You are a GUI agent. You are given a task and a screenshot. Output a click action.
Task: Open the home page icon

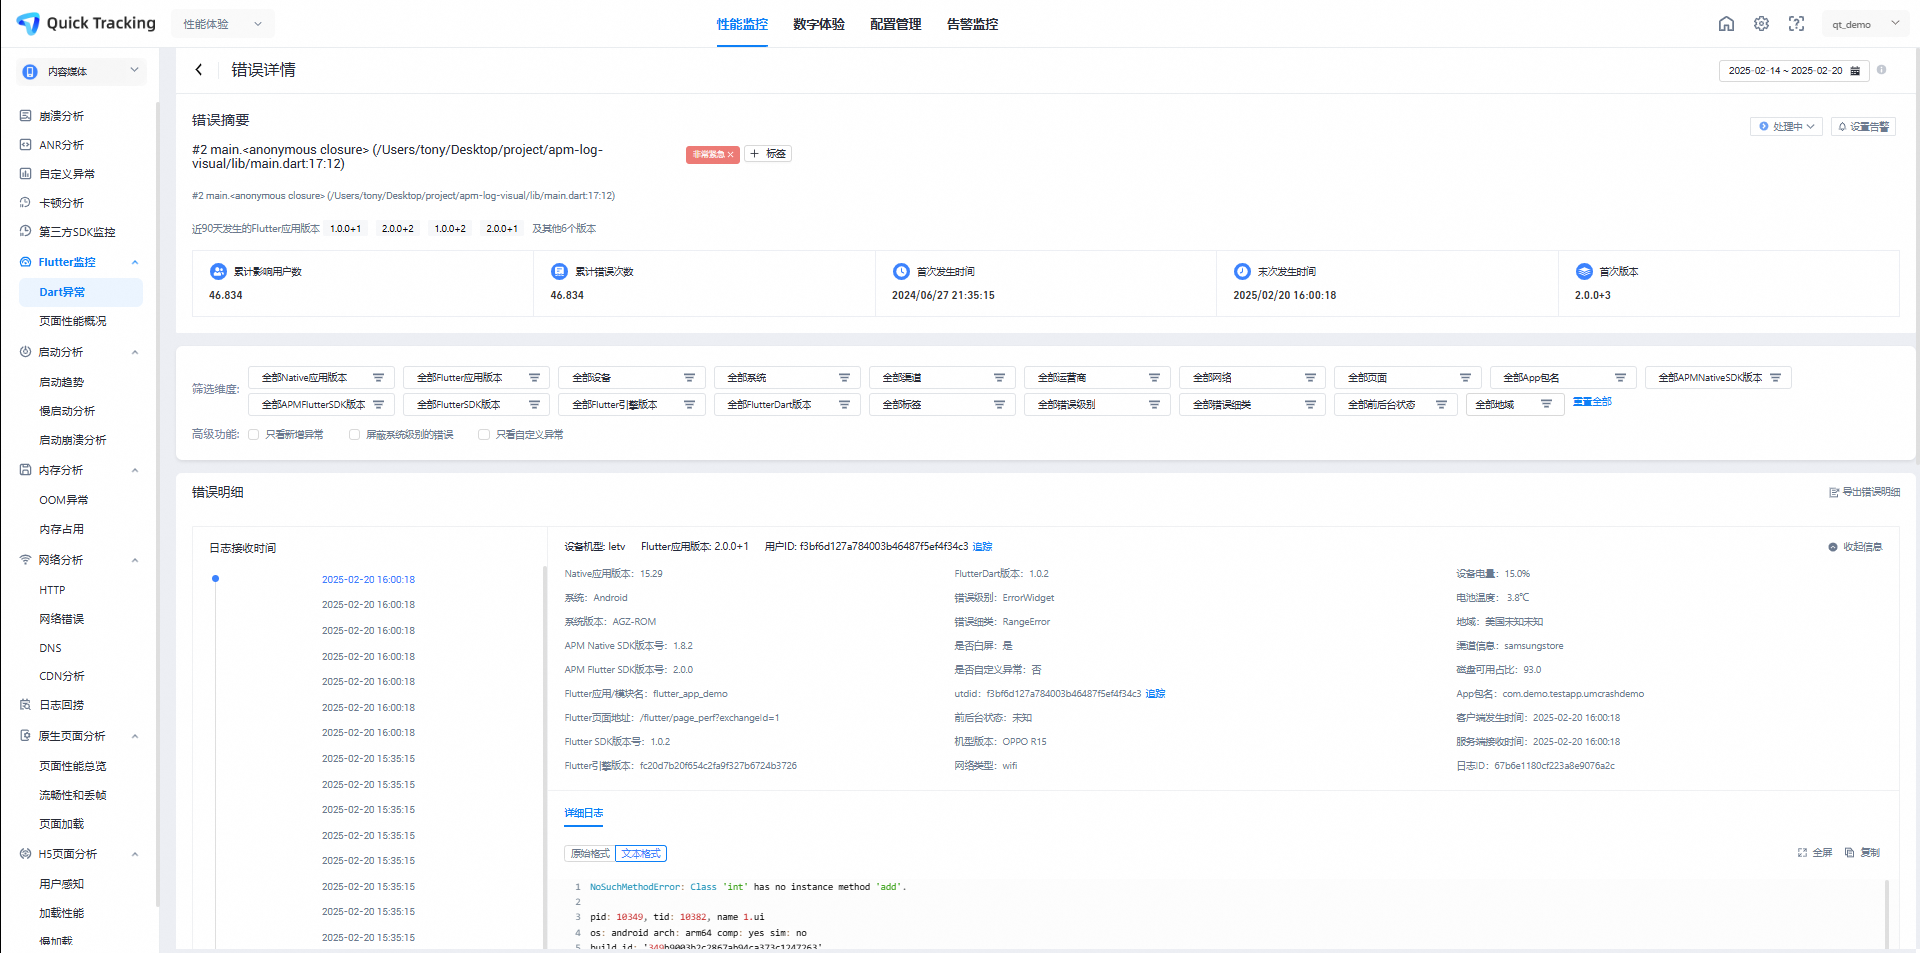pyautogui.click(x=1726, y=24)
